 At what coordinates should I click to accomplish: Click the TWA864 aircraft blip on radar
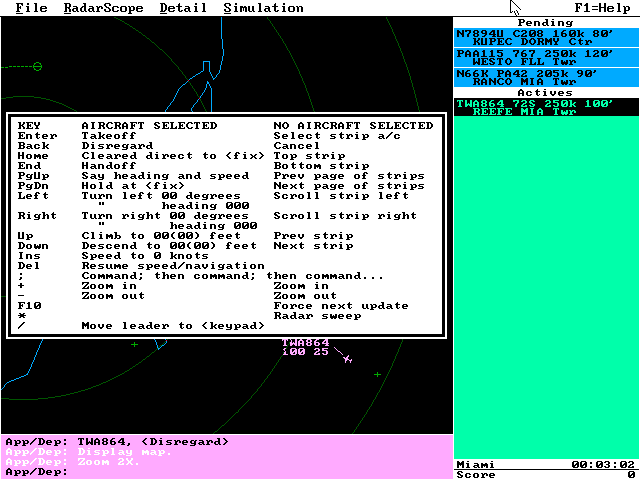point(347,359)
